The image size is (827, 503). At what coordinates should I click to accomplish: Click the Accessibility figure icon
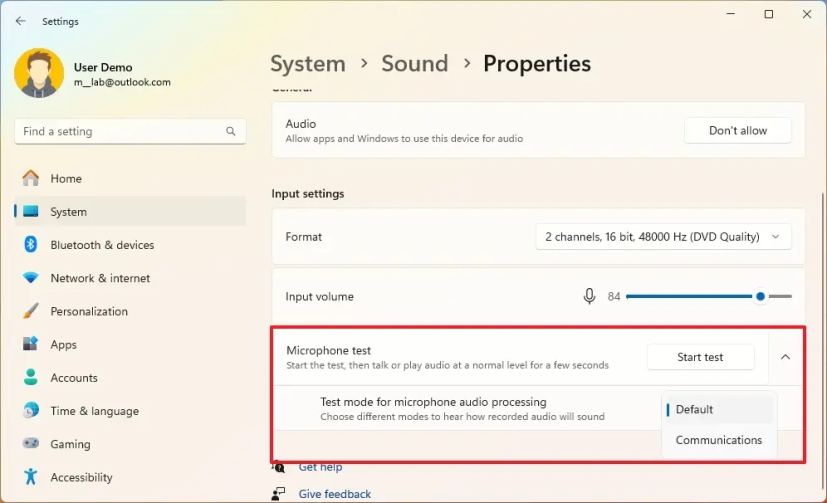click(31, 477)
